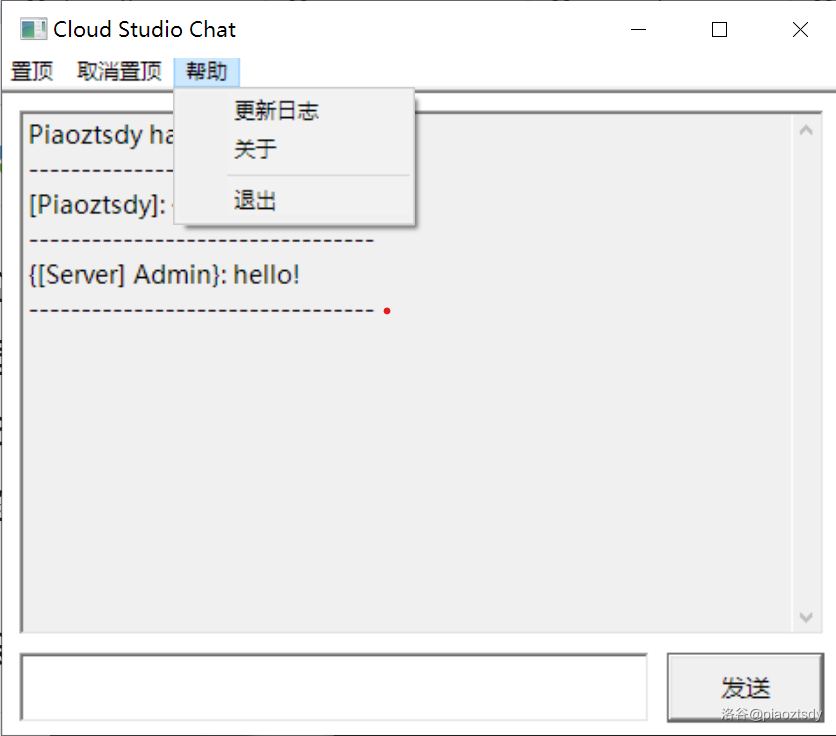Click the Cloud Studio Chat app icon
Viewport: 836px width, 736px height.
pyautogui.click(x=33, y=30)
